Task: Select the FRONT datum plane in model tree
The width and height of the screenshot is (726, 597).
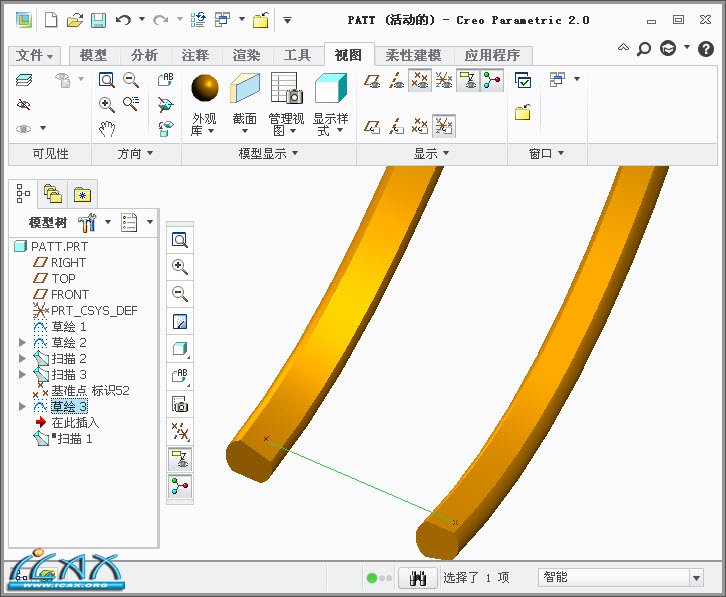Action: 70,294
